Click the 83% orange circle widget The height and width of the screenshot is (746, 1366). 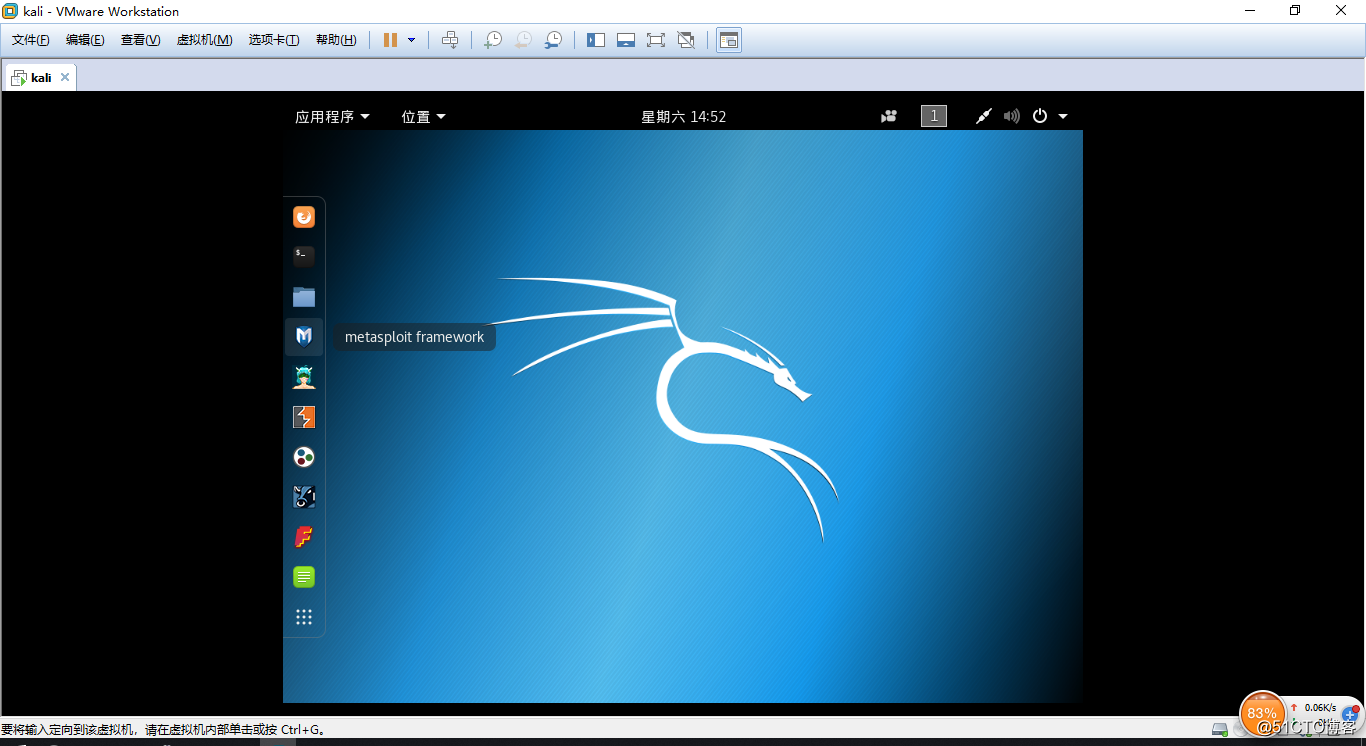tap(1261, 714)
